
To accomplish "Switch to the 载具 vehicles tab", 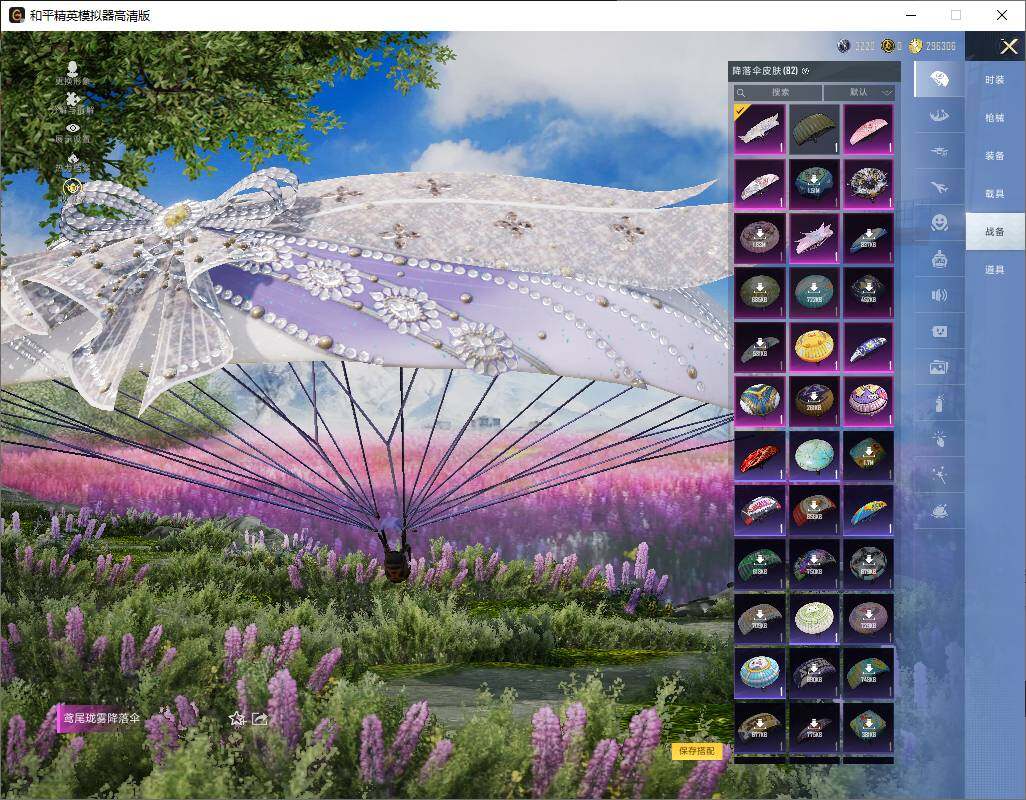I will pos(995,194).
